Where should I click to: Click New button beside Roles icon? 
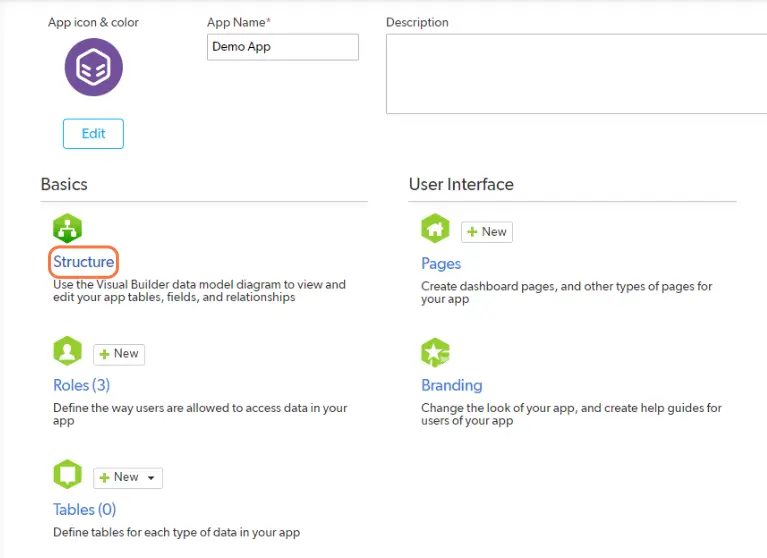119,354
